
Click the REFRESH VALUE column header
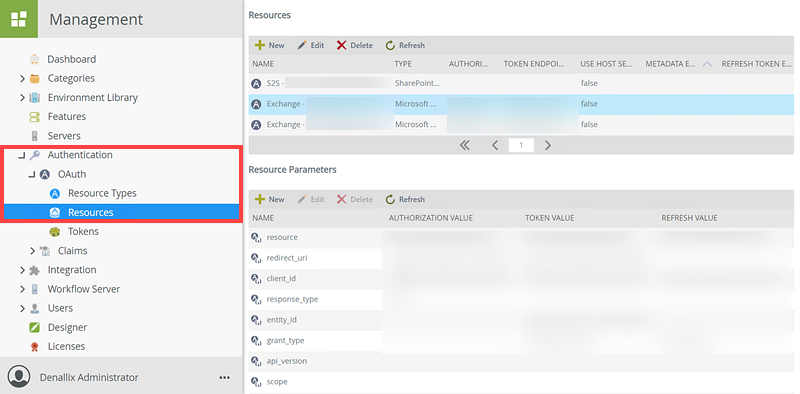pyautogui.click(x=689, y=218)
